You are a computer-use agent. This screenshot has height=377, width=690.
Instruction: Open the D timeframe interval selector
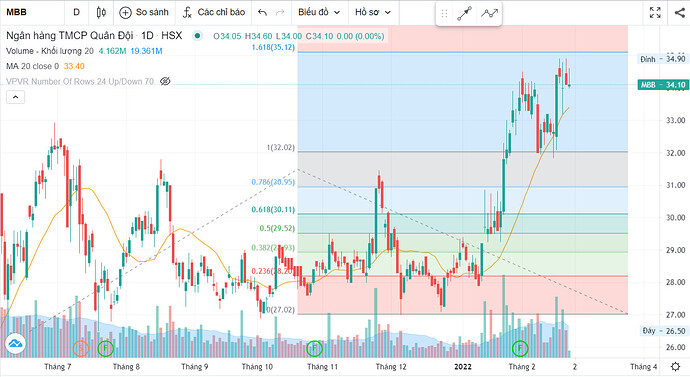click(x=76, y=12)
